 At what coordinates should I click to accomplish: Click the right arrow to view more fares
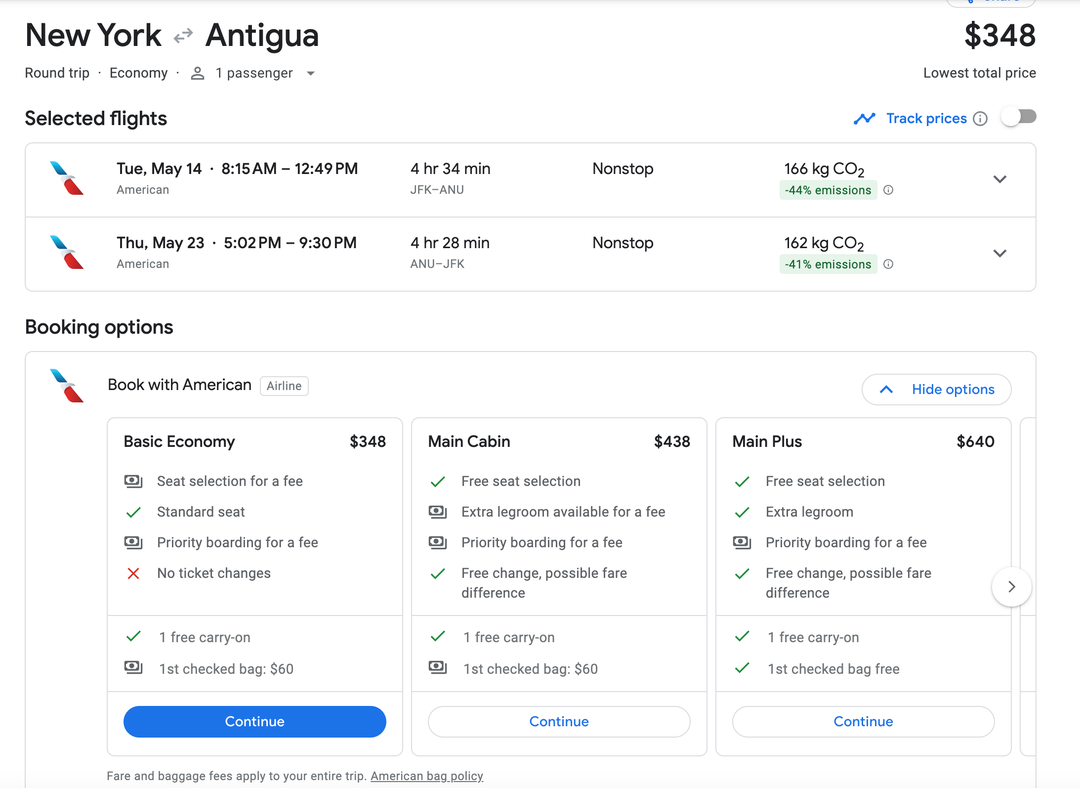tap(1011, 586)
